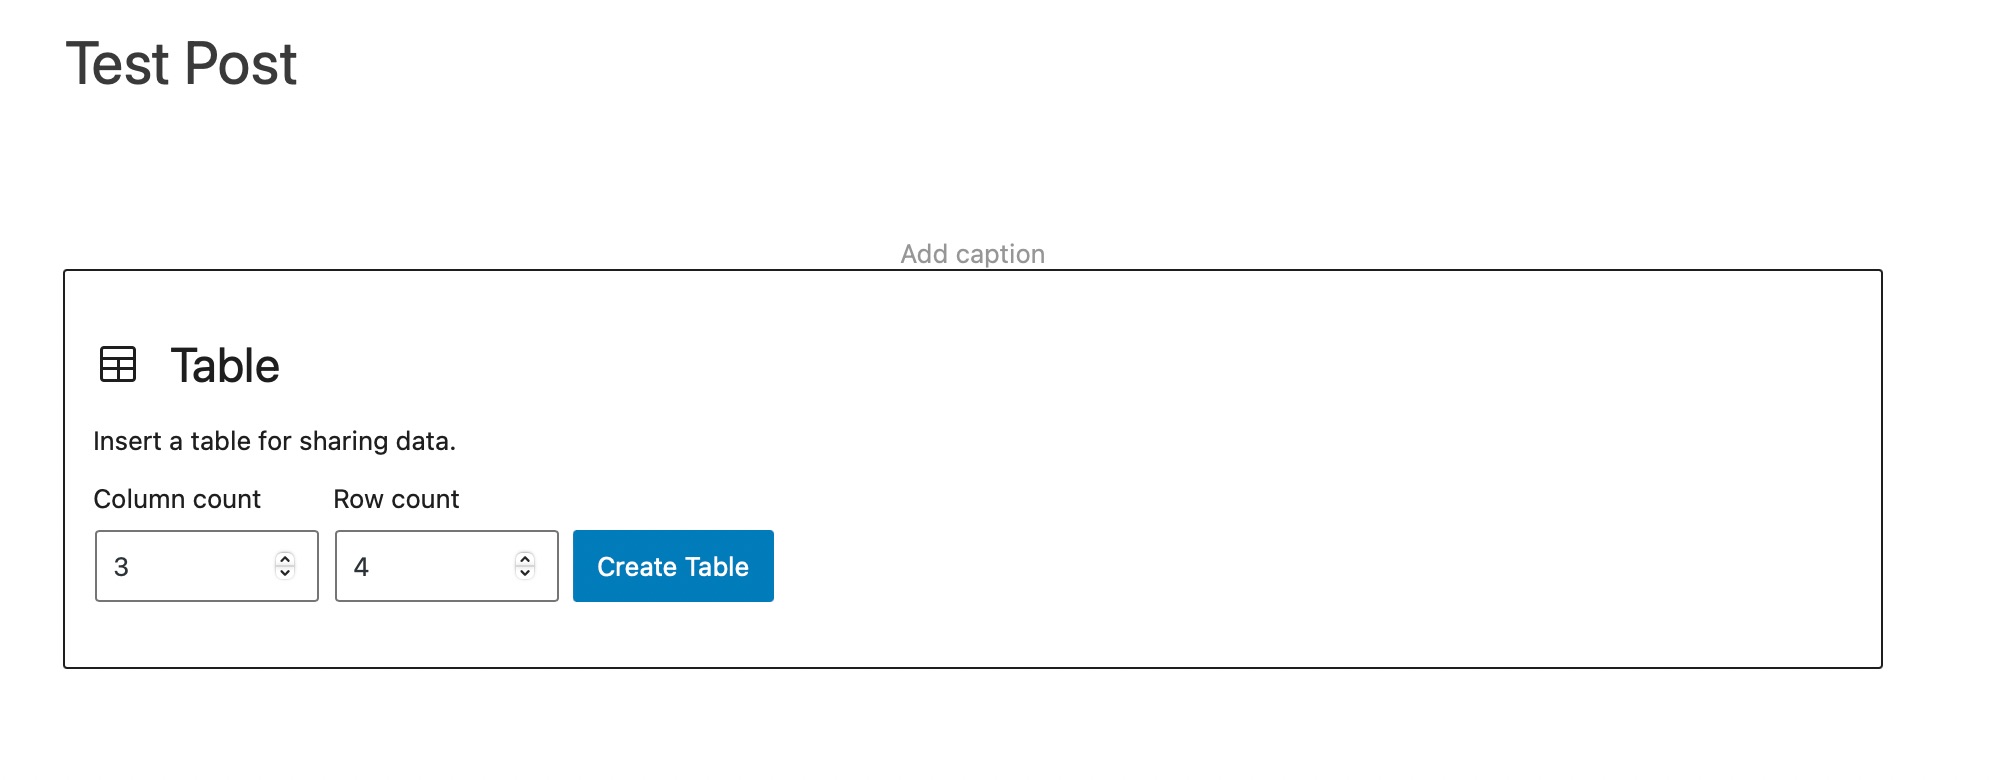
Task: Place cursor on the value 4 in Row count
Action: click(x=361, y=567)
